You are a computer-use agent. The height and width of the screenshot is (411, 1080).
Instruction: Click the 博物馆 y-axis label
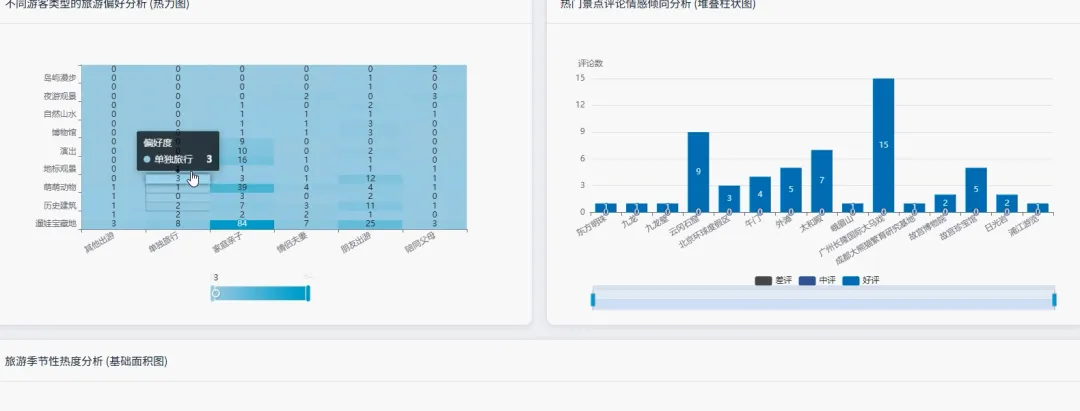click(64, 132)
